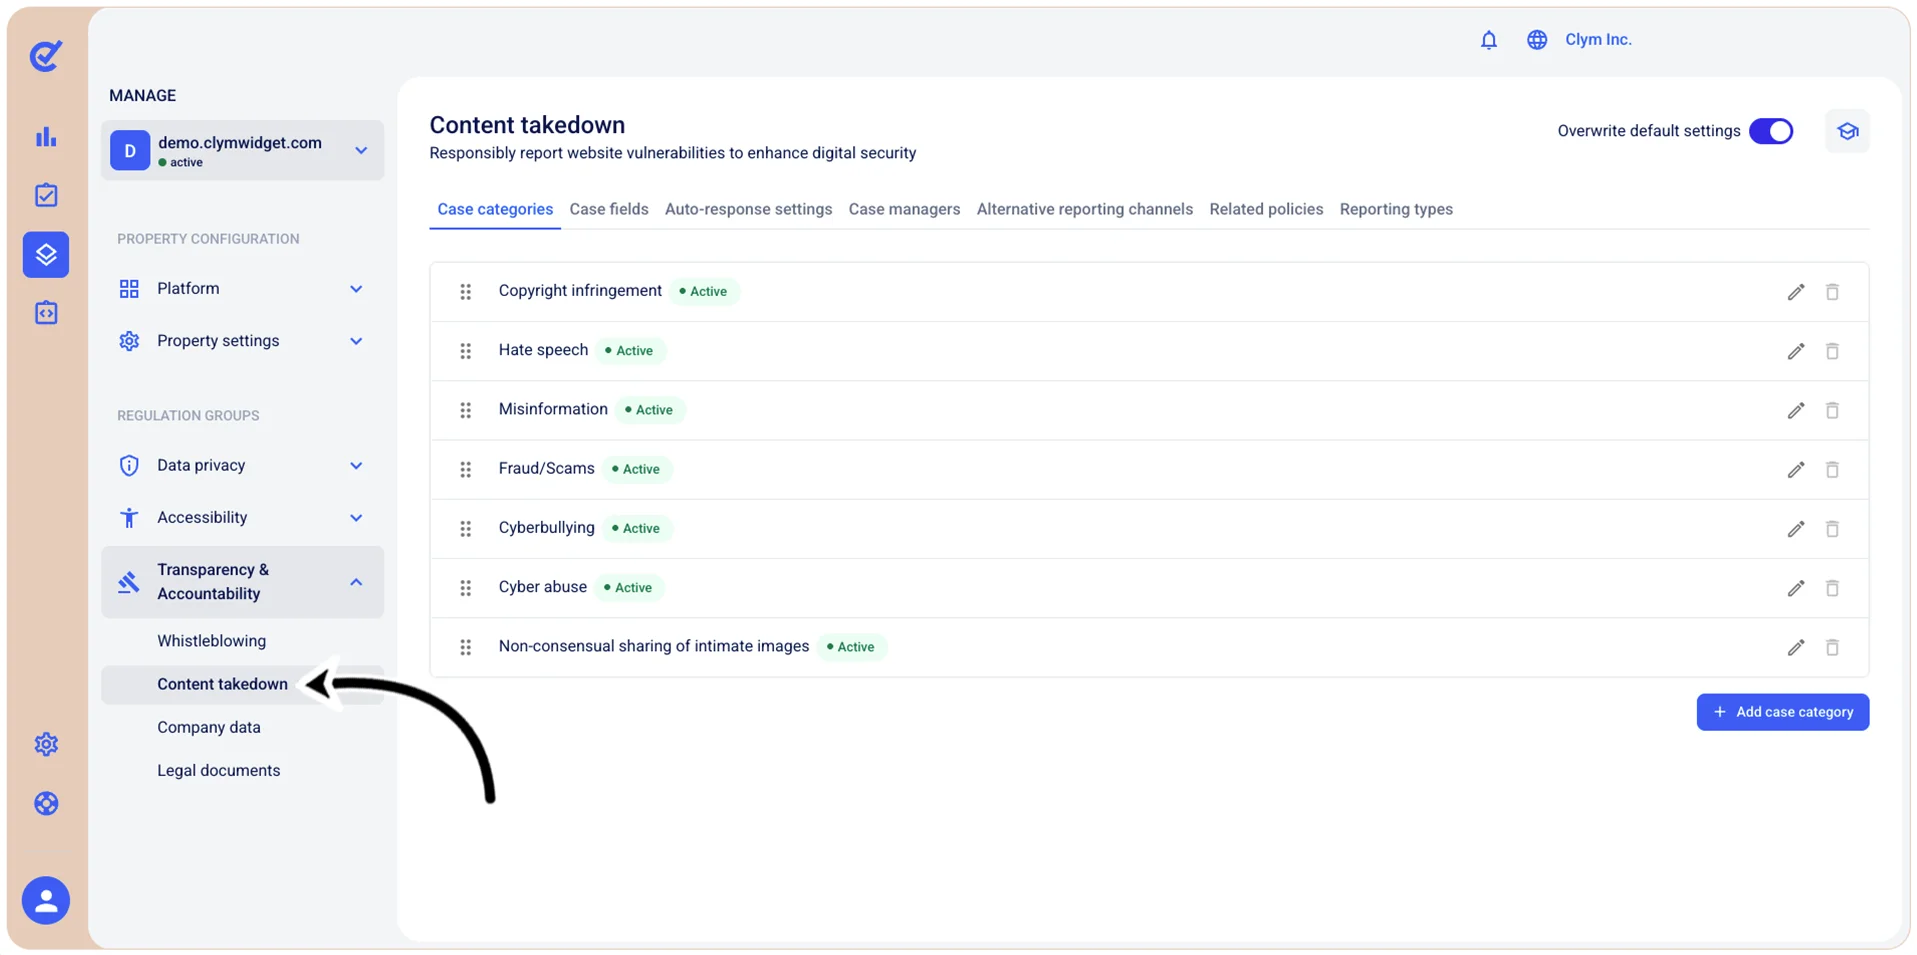Open the checklist tasks sidebar icon
The image size is (1917, 955).
point(46,195)
